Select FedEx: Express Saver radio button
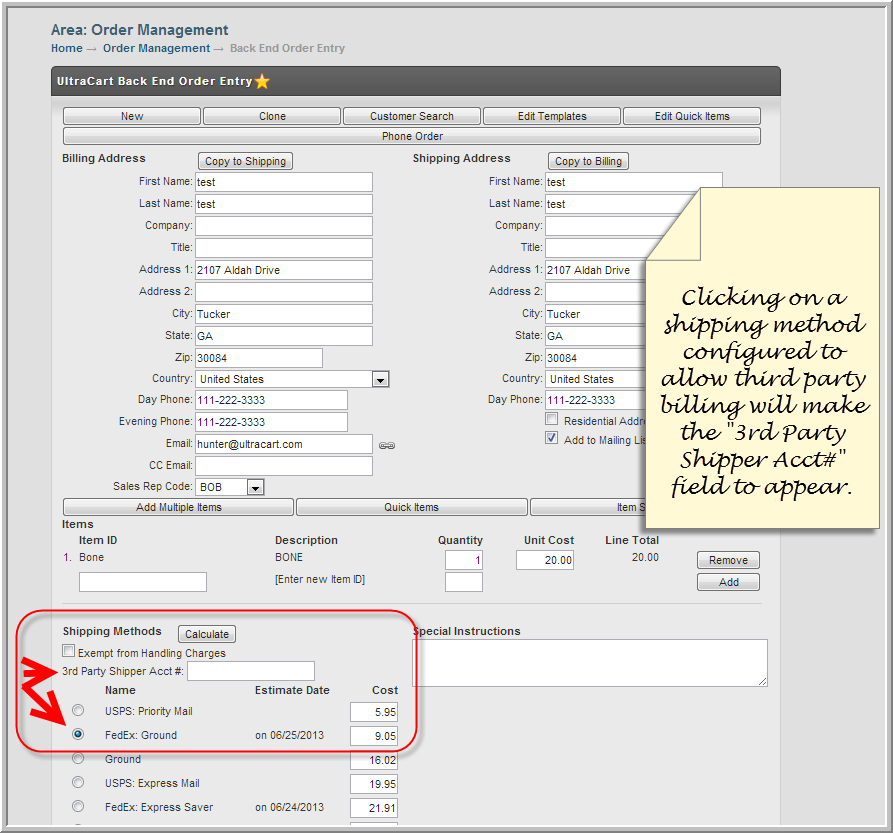This screenshot has height=833, width=893. [78, 806]
